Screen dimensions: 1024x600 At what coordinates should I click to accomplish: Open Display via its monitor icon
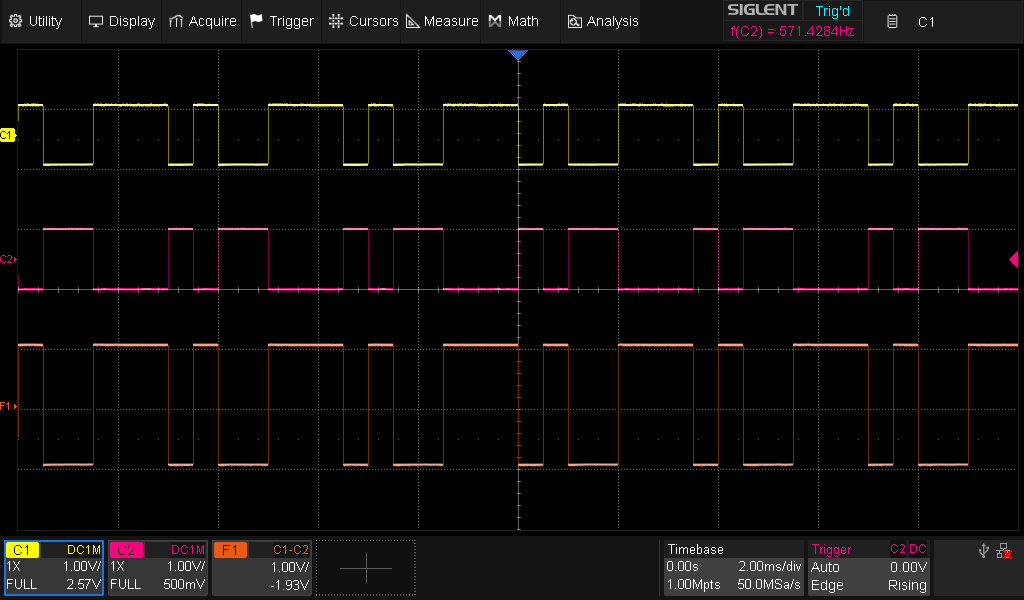[x=96, y=21]
